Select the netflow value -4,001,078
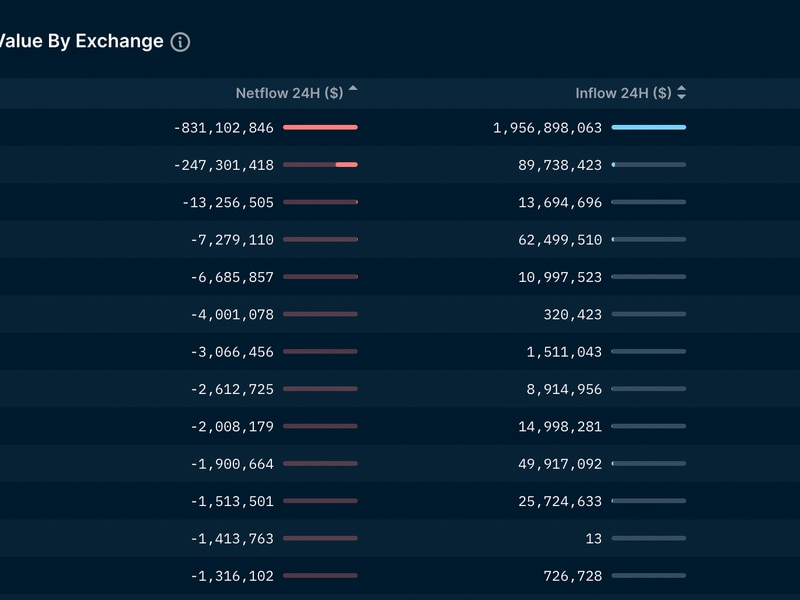This screenshot has height=600, width=800. [x=232, y=315]
